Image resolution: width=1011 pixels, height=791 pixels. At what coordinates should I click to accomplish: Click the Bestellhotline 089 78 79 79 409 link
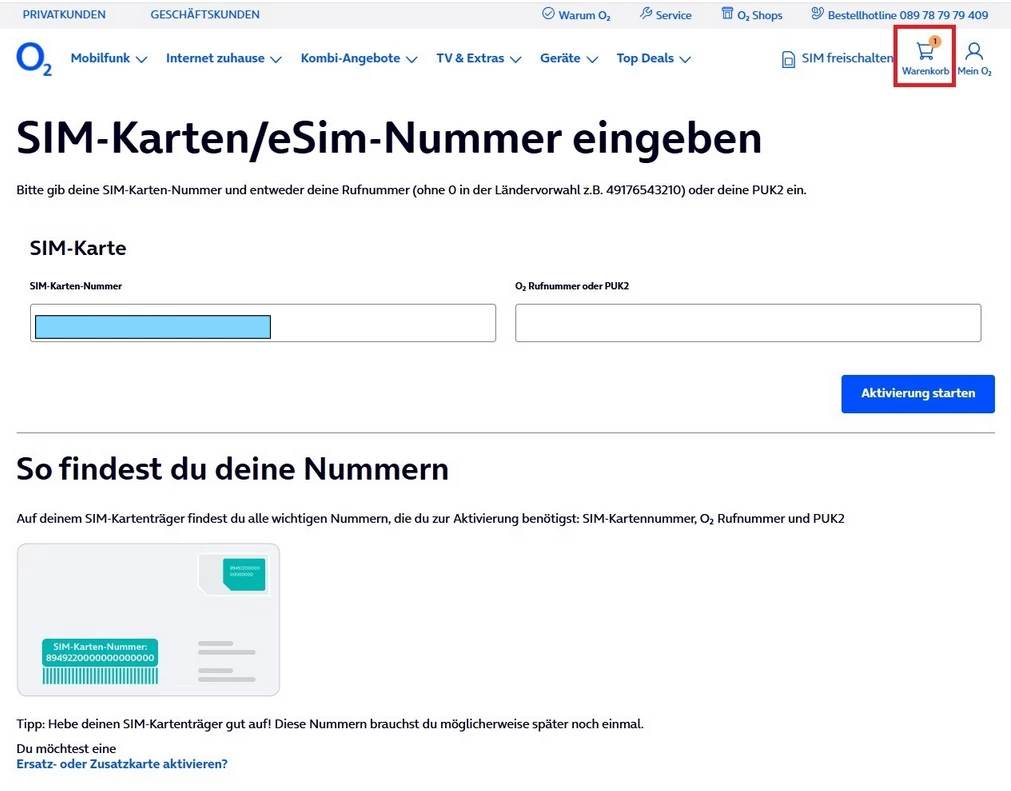click(907, 15)
